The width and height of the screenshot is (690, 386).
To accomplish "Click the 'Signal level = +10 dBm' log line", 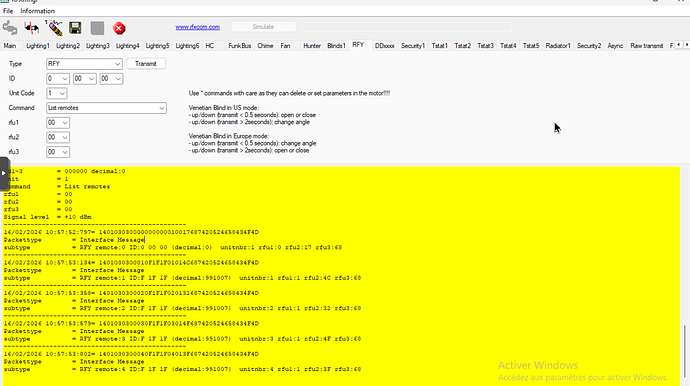I will tap(48, 217).
